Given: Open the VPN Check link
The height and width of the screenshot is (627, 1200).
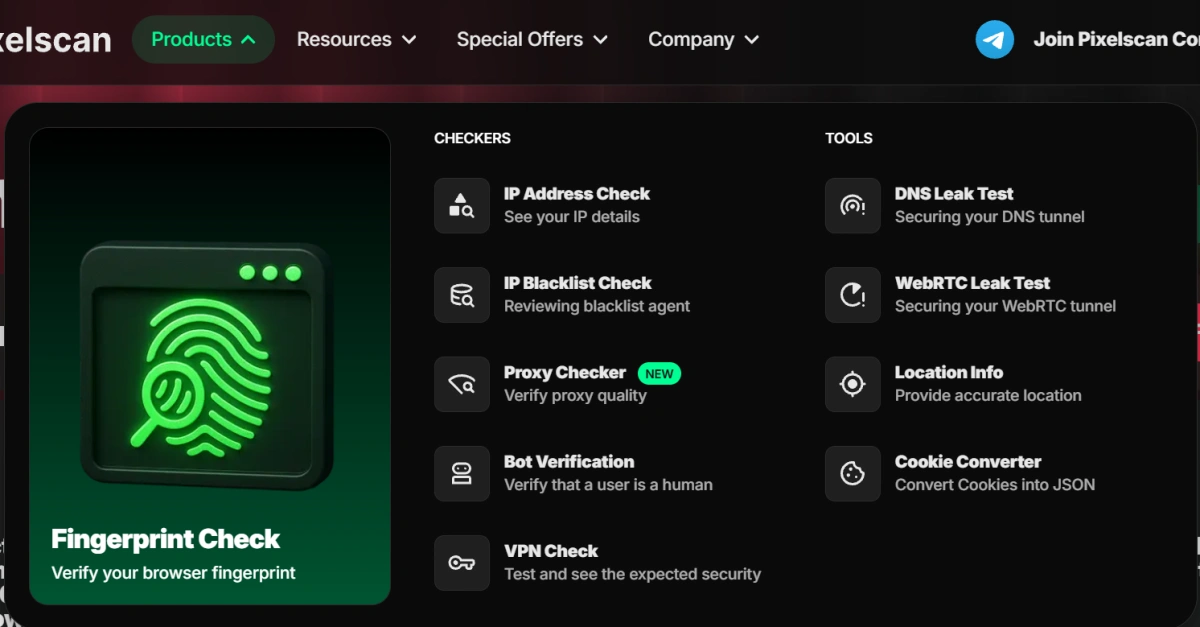Looking at the screenshot, I should coord(551,551).
